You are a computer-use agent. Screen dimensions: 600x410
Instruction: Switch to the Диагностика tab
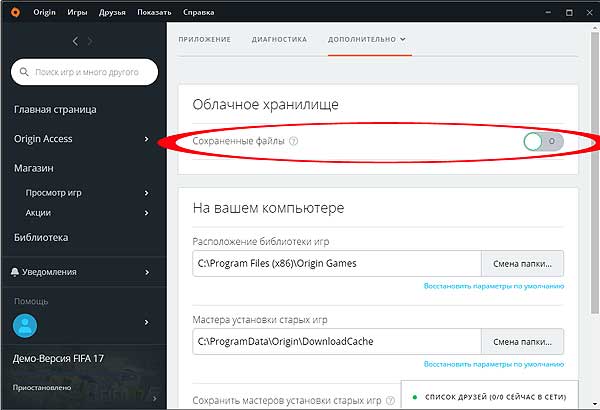[279, 39]
